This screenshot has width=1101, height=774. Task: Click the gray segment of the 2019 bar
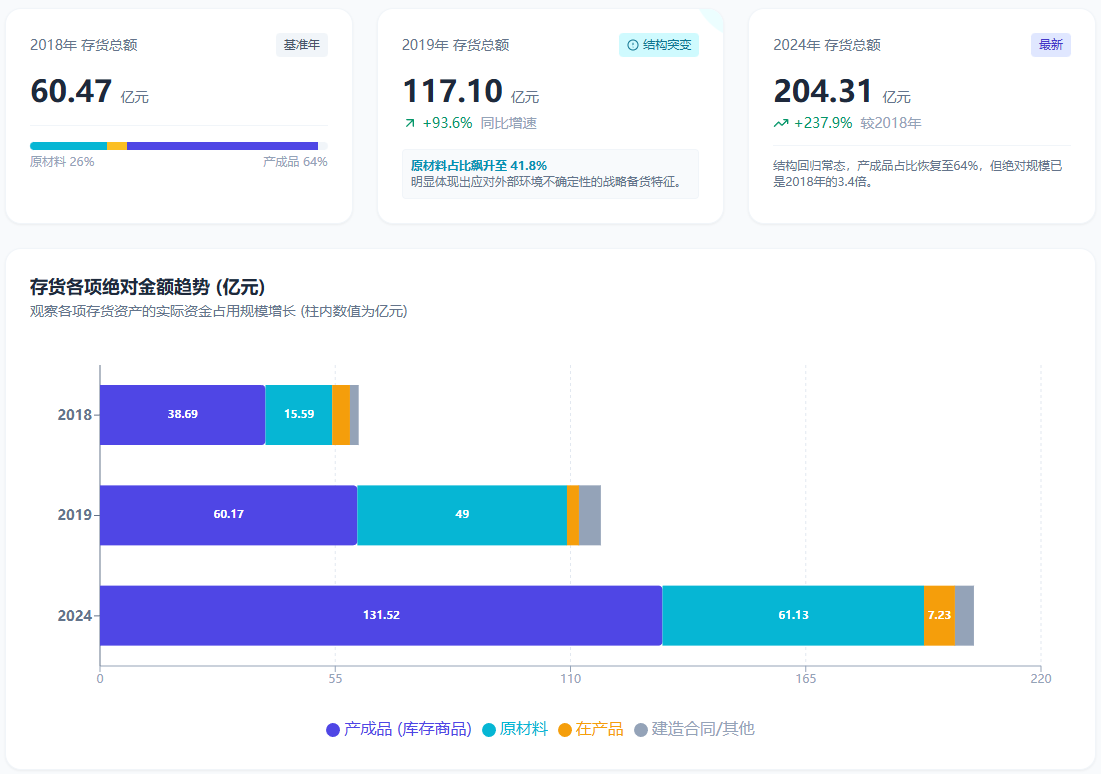tap(590, 514)
